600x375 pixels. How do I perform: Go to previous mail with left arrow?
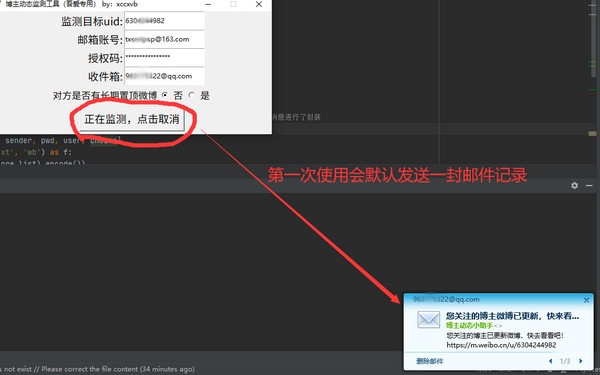pyautogui.click(x=551, y=361)
